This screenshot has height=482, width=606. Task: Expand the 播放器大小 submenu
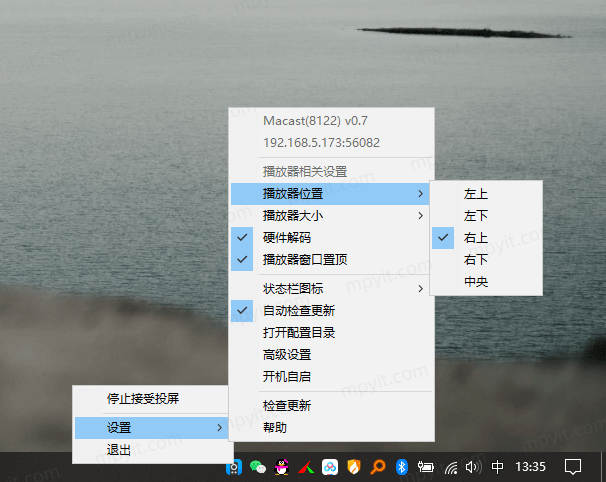[x=330, y=216]
